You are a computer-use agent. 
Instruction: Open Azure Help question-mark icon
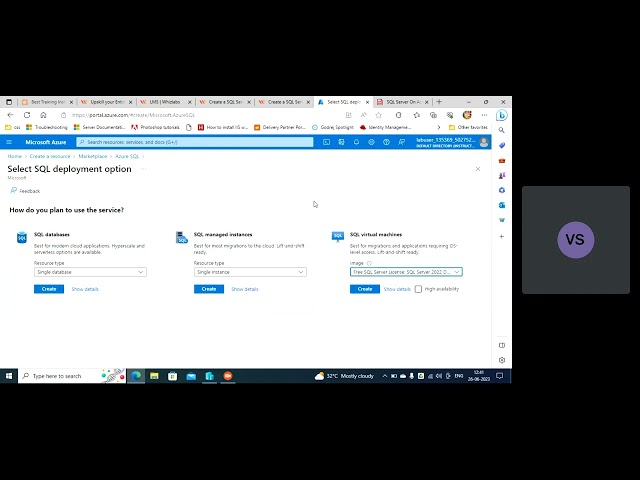[x=386, y=142]
